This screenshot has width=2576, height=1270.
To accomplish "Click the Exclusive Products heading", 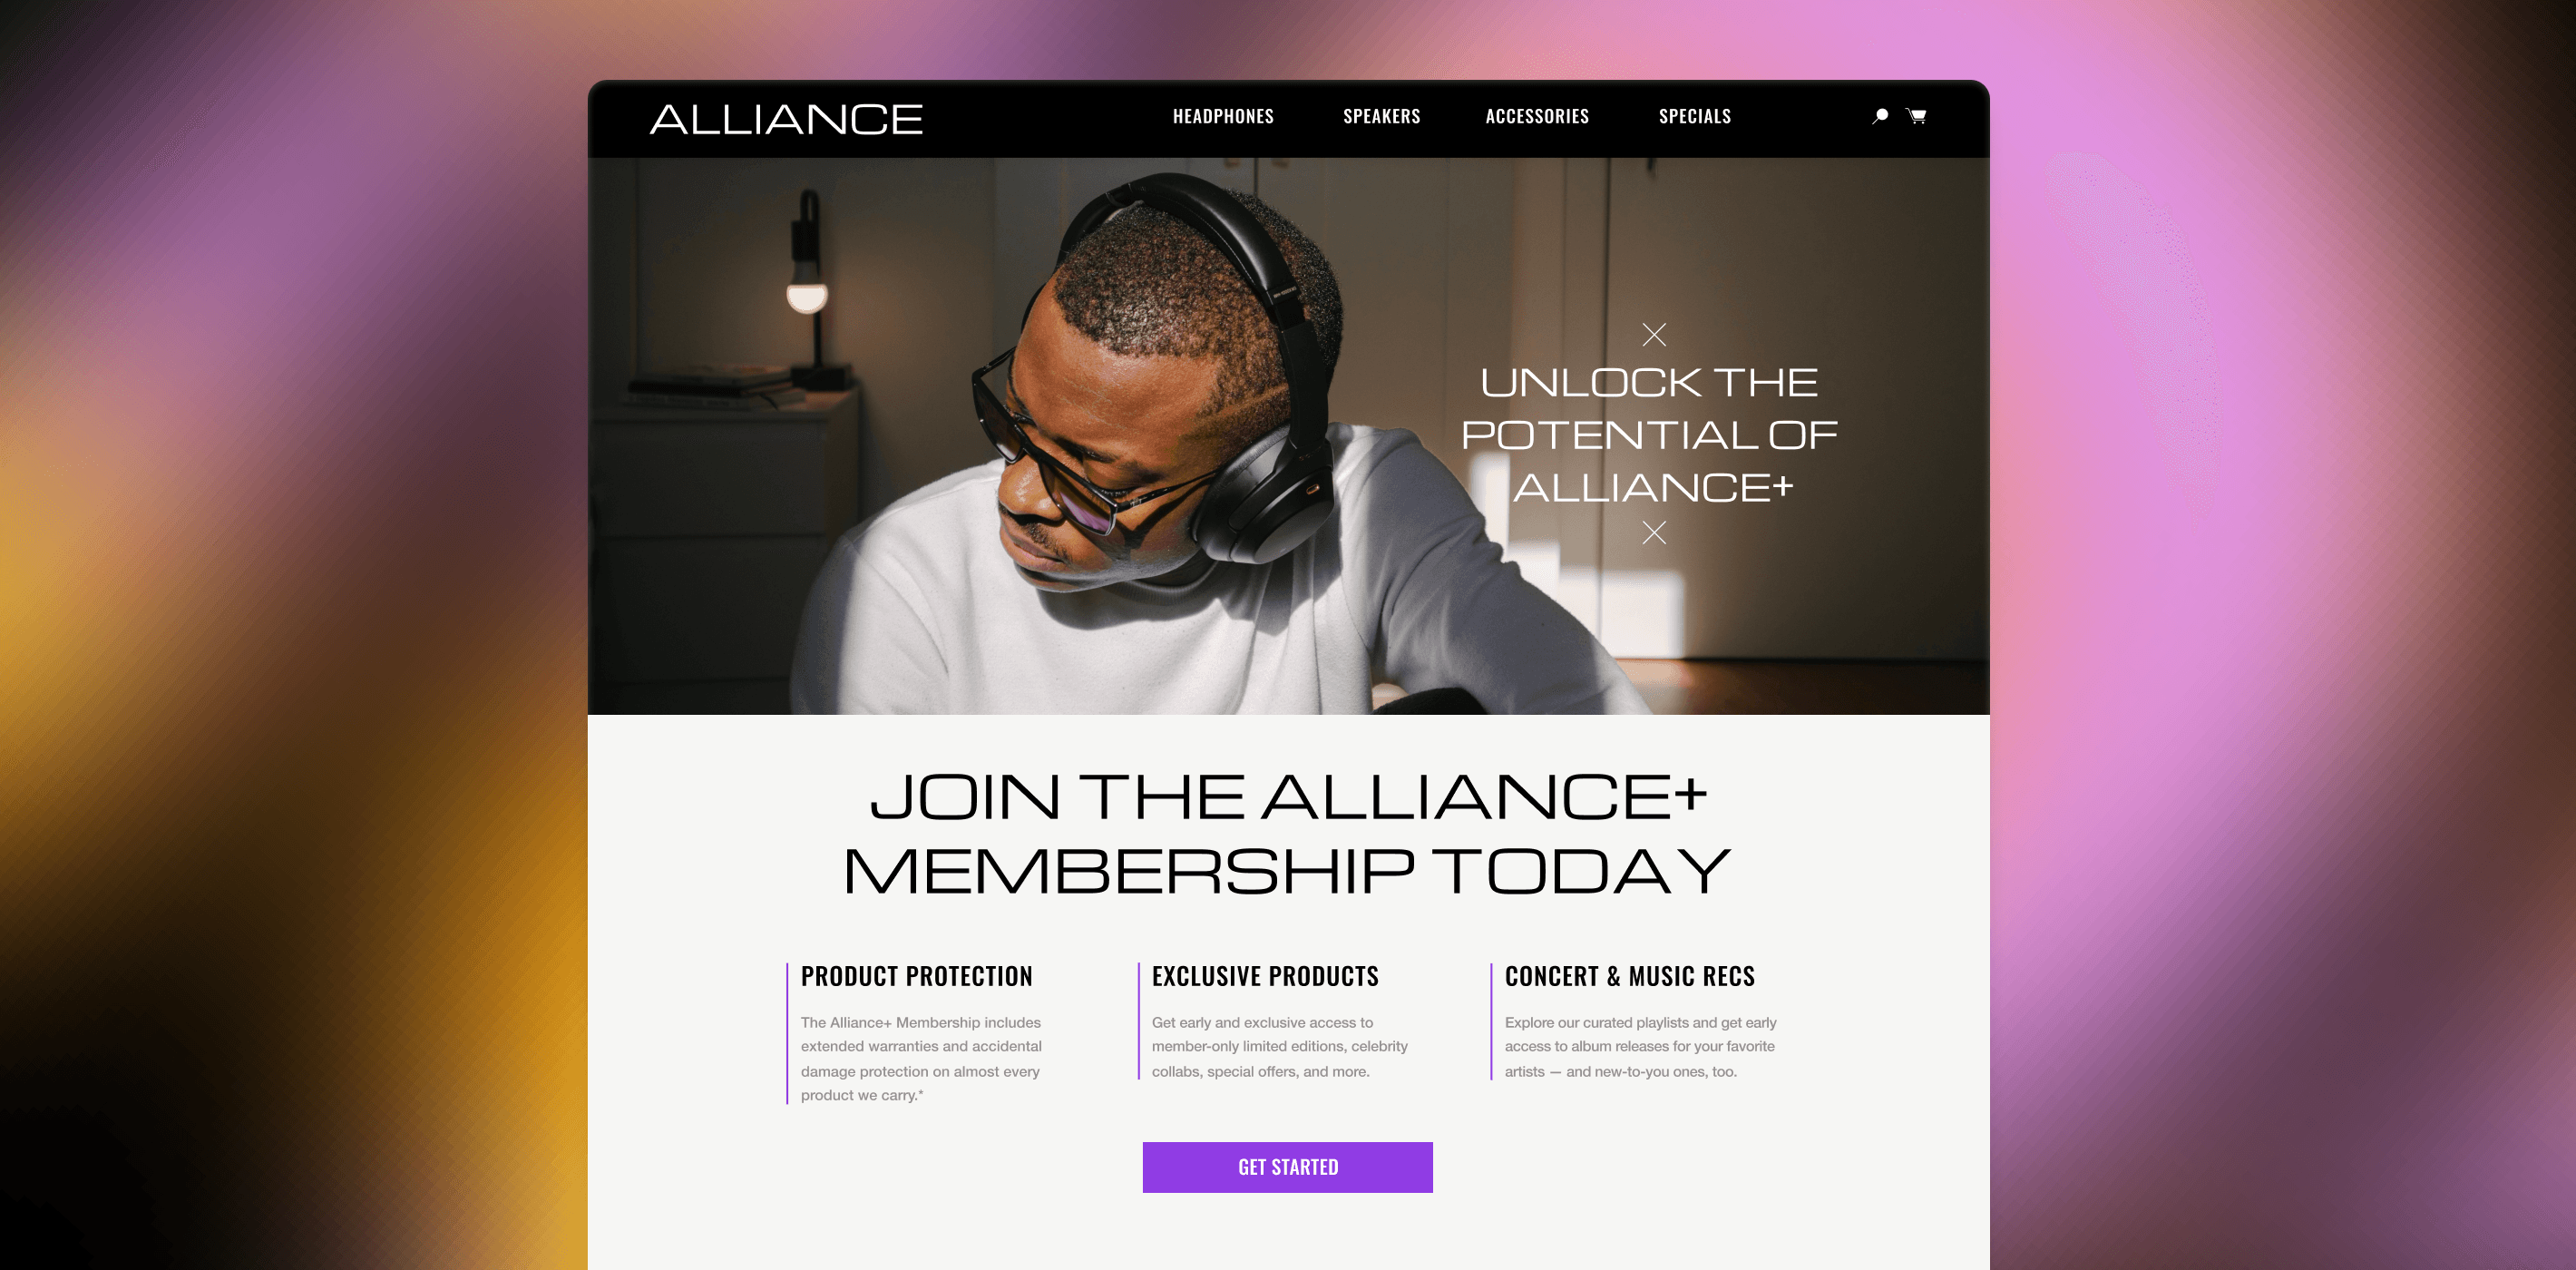I will coord(1265,976).
